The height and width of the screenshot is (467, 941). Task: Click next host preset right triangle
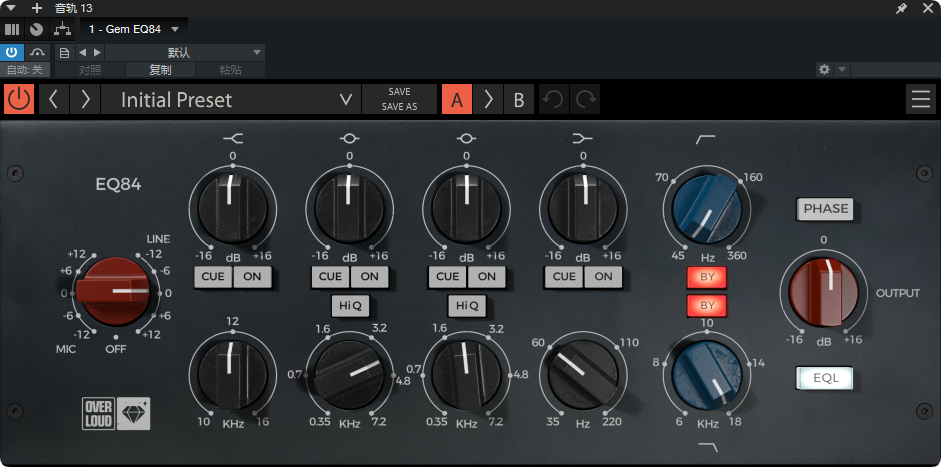[x=97, y=52]
